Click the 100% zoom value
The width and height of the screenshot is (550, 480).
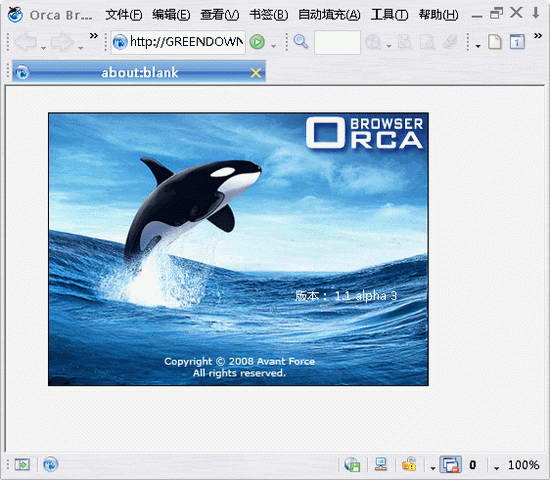(x=523, y=465)
